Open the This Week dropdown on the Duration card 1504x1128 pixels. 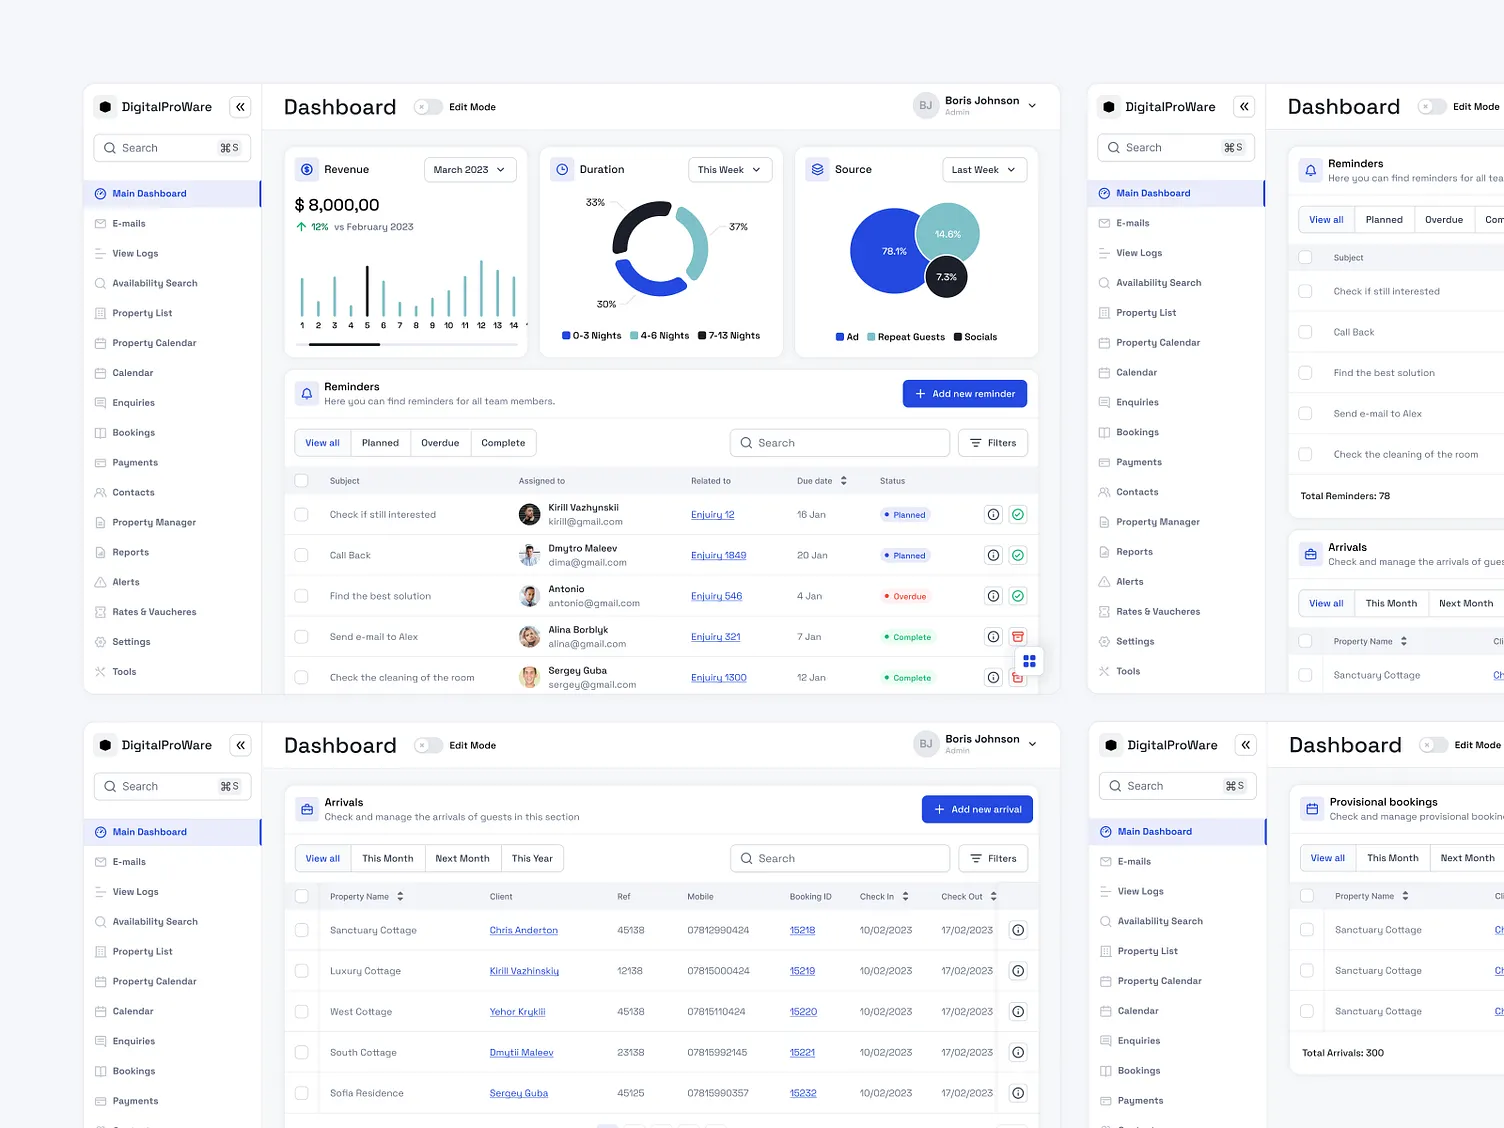[x=729, y=169]
